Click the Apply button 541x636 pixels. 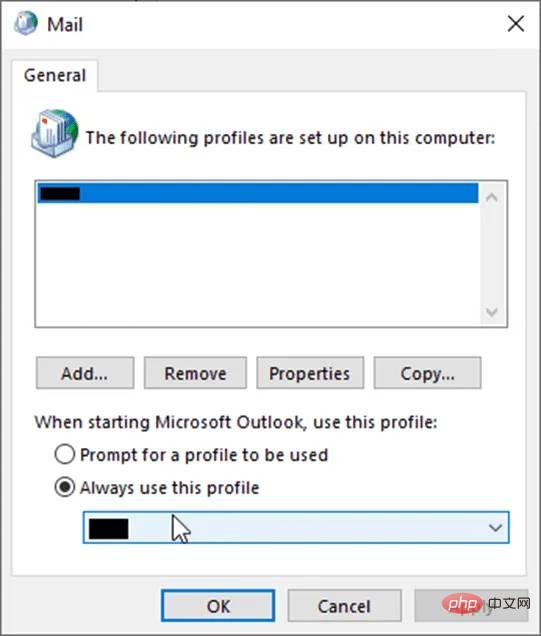pos(471,606)
